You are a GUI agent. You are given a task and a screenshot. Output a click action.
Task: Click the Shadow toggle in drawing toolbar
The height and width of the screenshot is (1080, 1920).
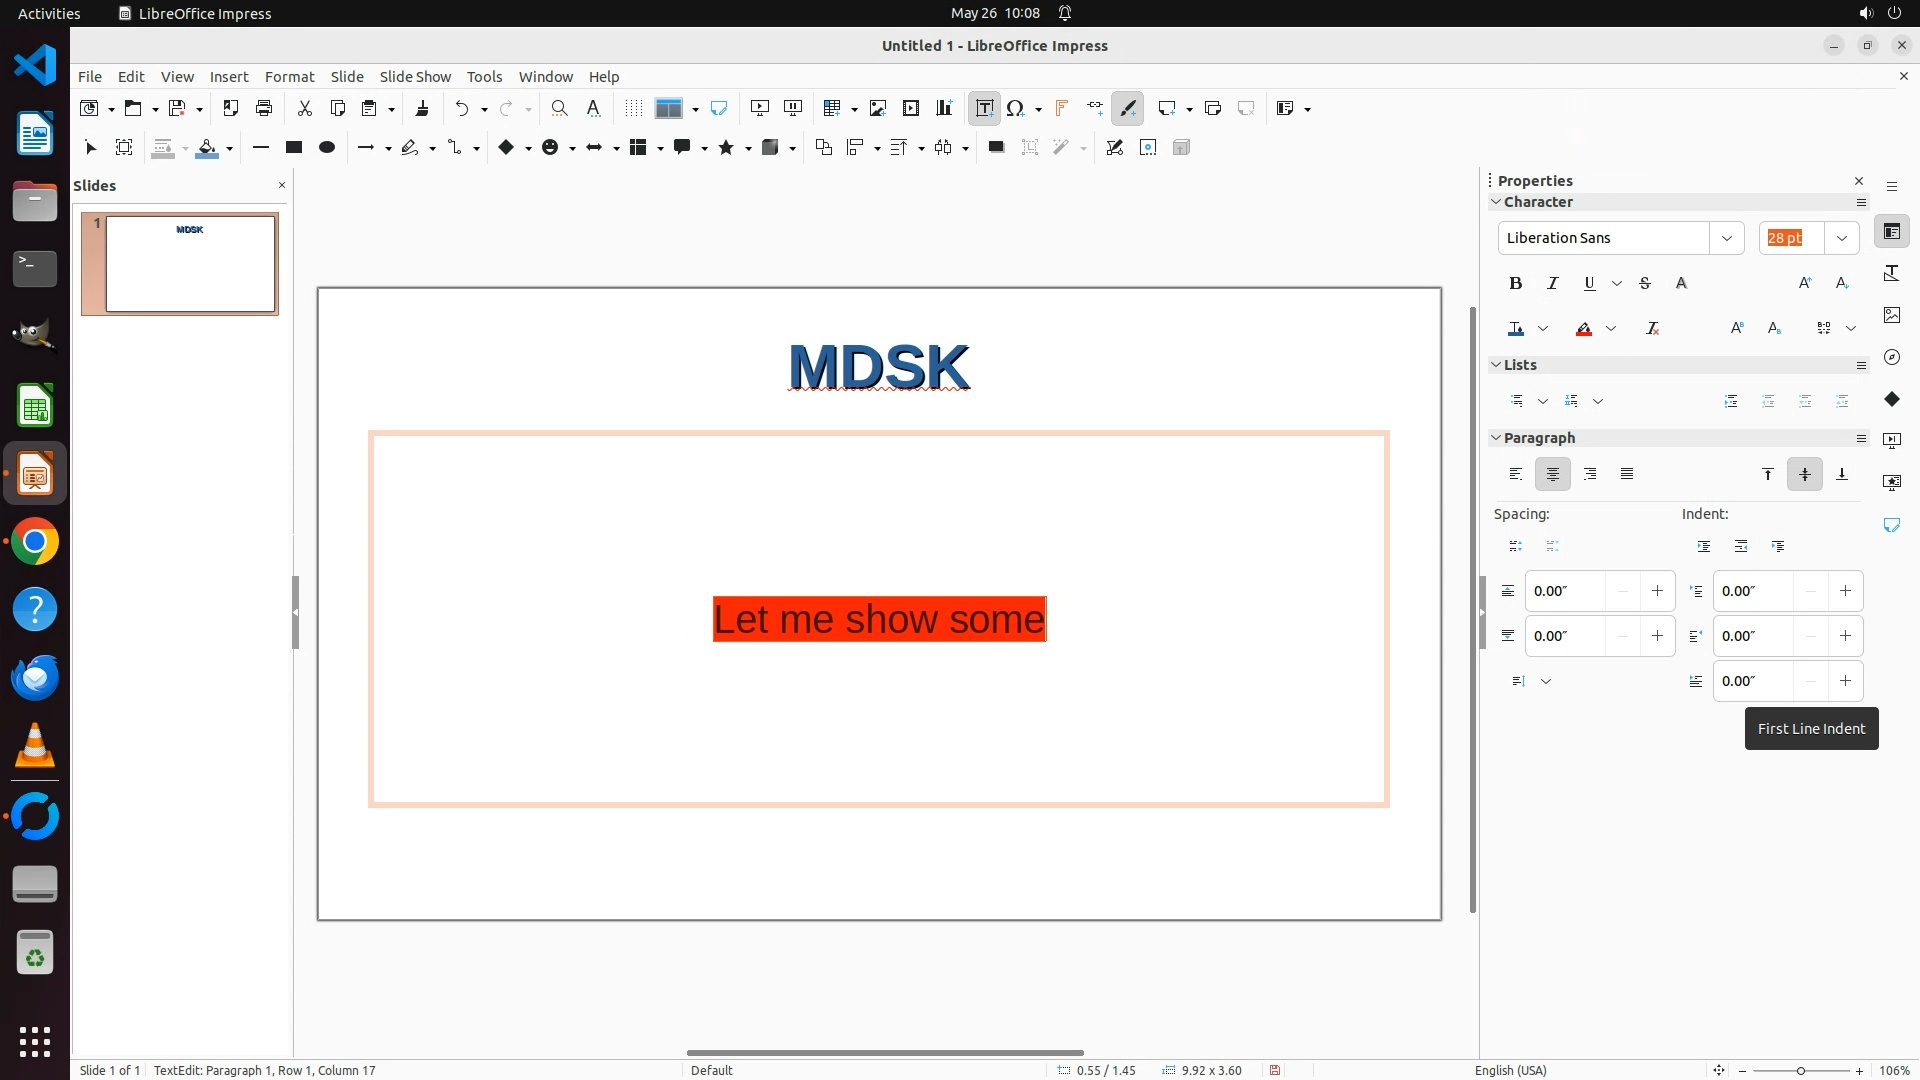[x=996, y=148]
